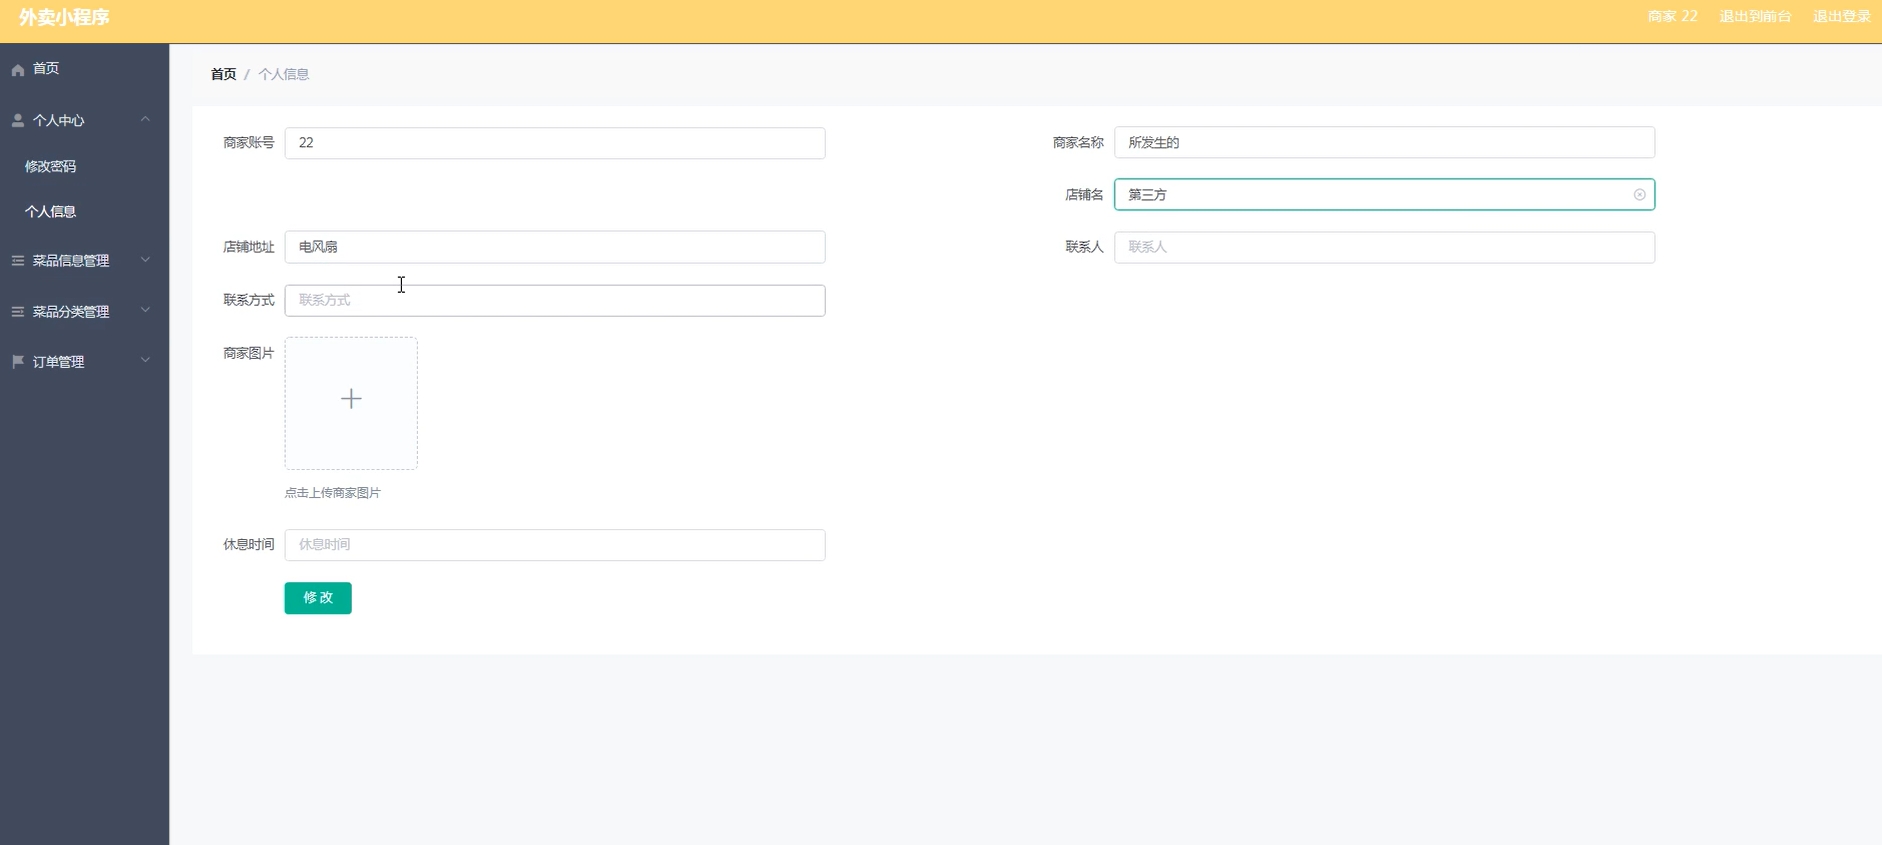Click 退出到前台 in the header

click(1755, 17)
